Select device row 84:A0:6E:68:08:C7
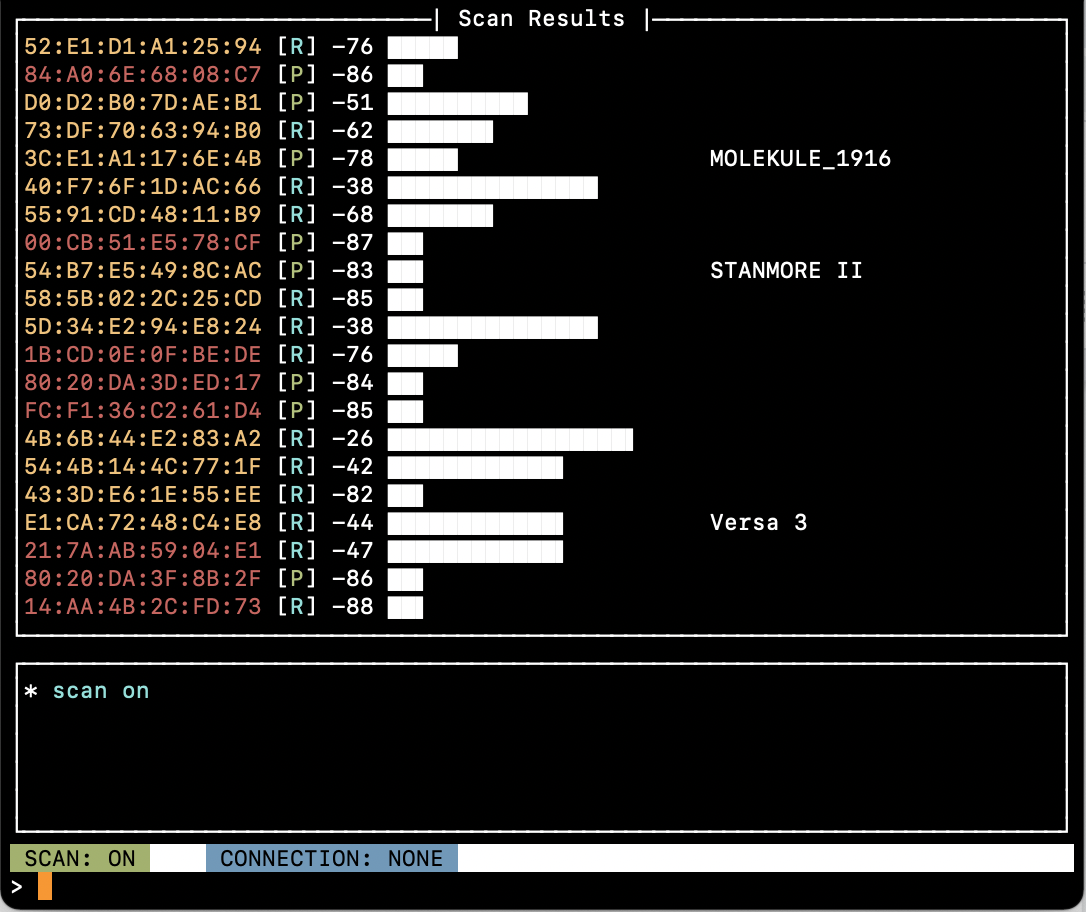 coord(142,74)
